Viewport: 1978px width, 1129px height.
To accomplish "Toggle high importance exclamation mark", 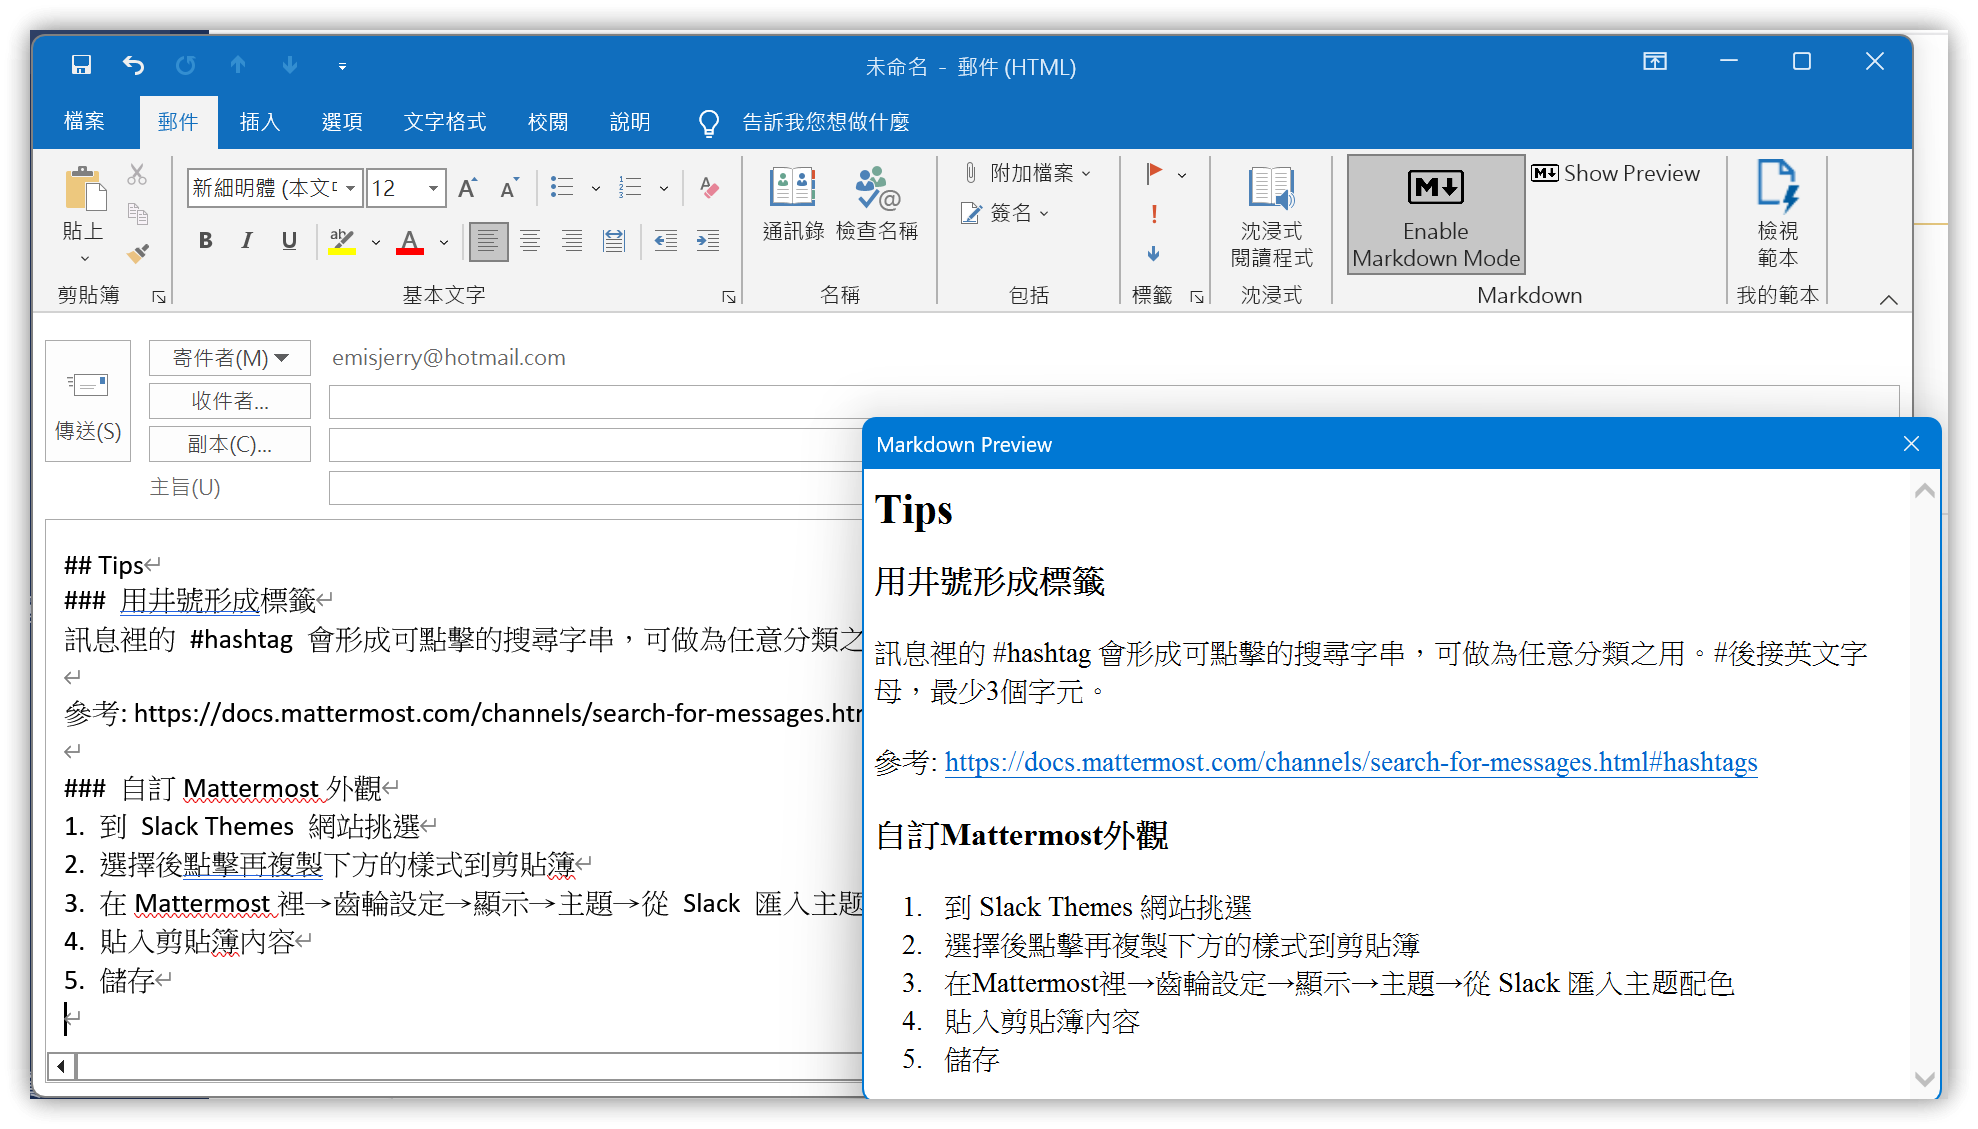I will (x=1154, y=214).
